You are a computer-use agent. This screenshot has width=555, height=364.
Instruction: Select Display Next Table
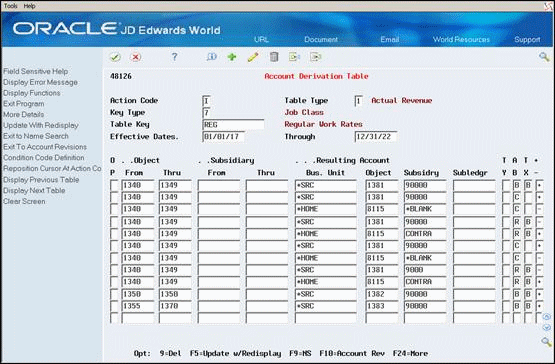point(34,190)
